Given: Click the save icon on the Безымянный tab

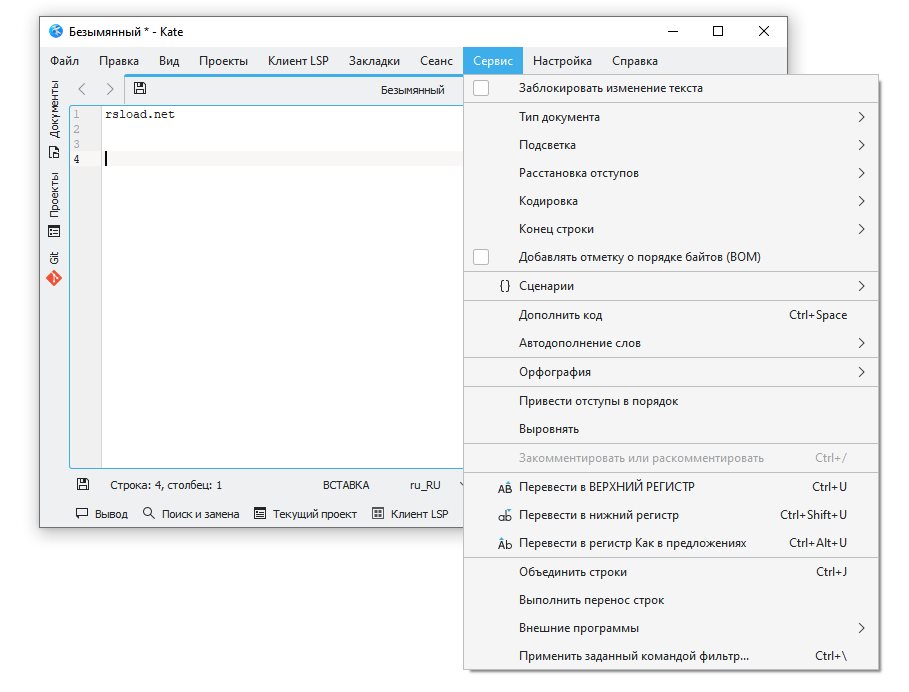Looking at the screenshot, I should (140, 88).
